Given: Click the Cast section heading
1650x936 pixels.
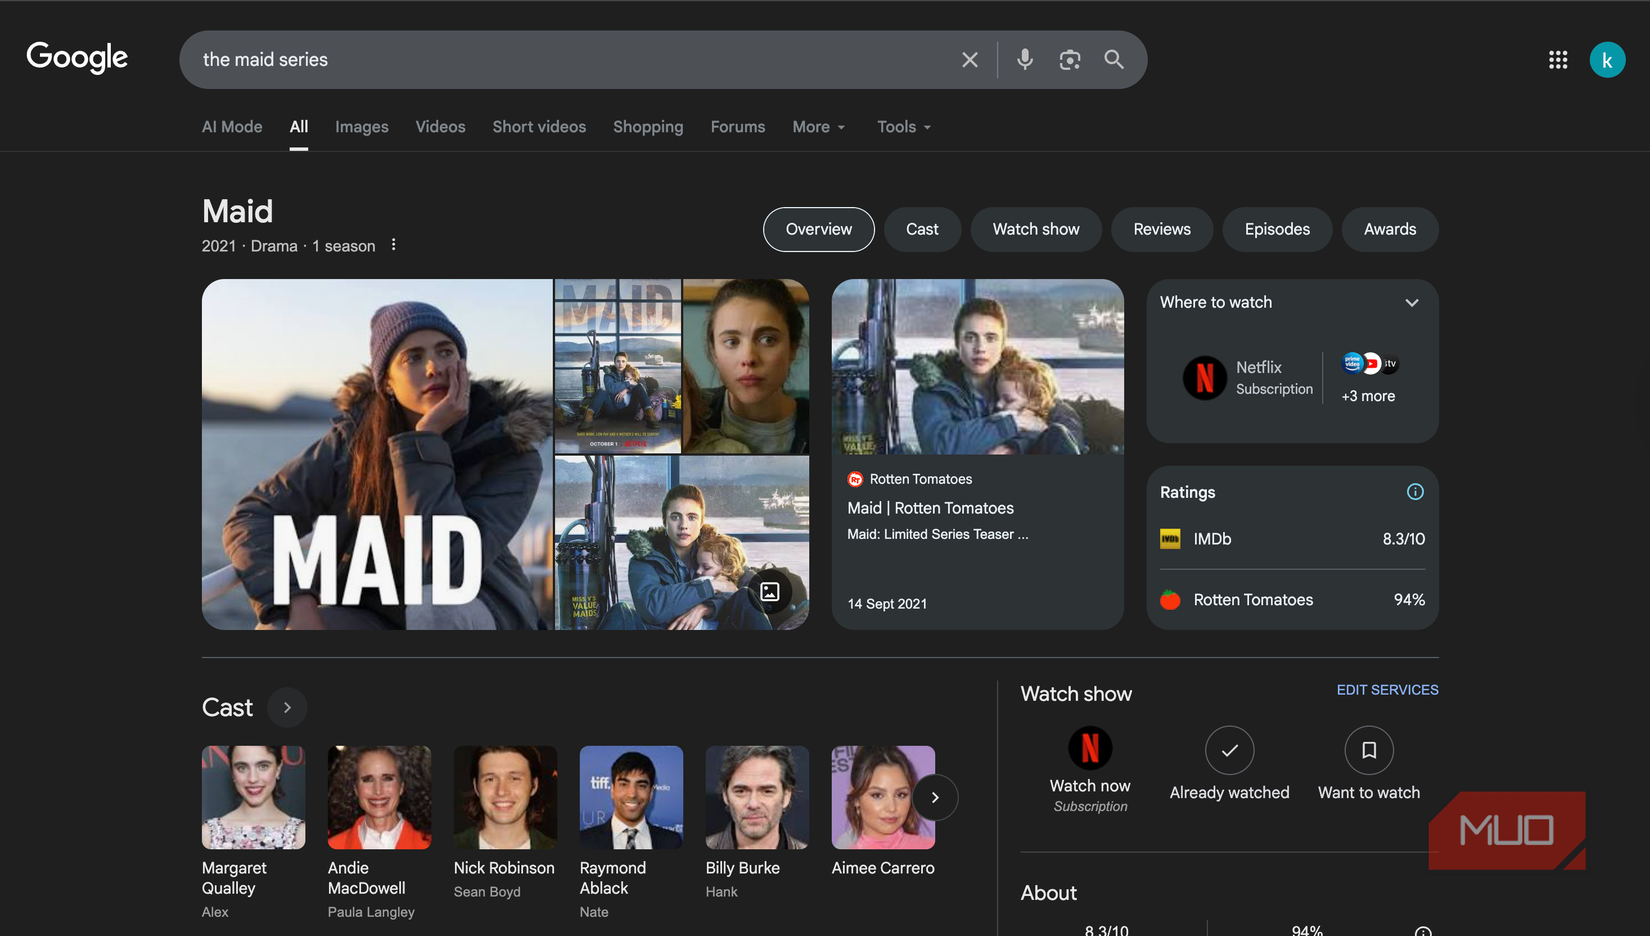Looking at the screenshot, I should (x=227, y=708).
